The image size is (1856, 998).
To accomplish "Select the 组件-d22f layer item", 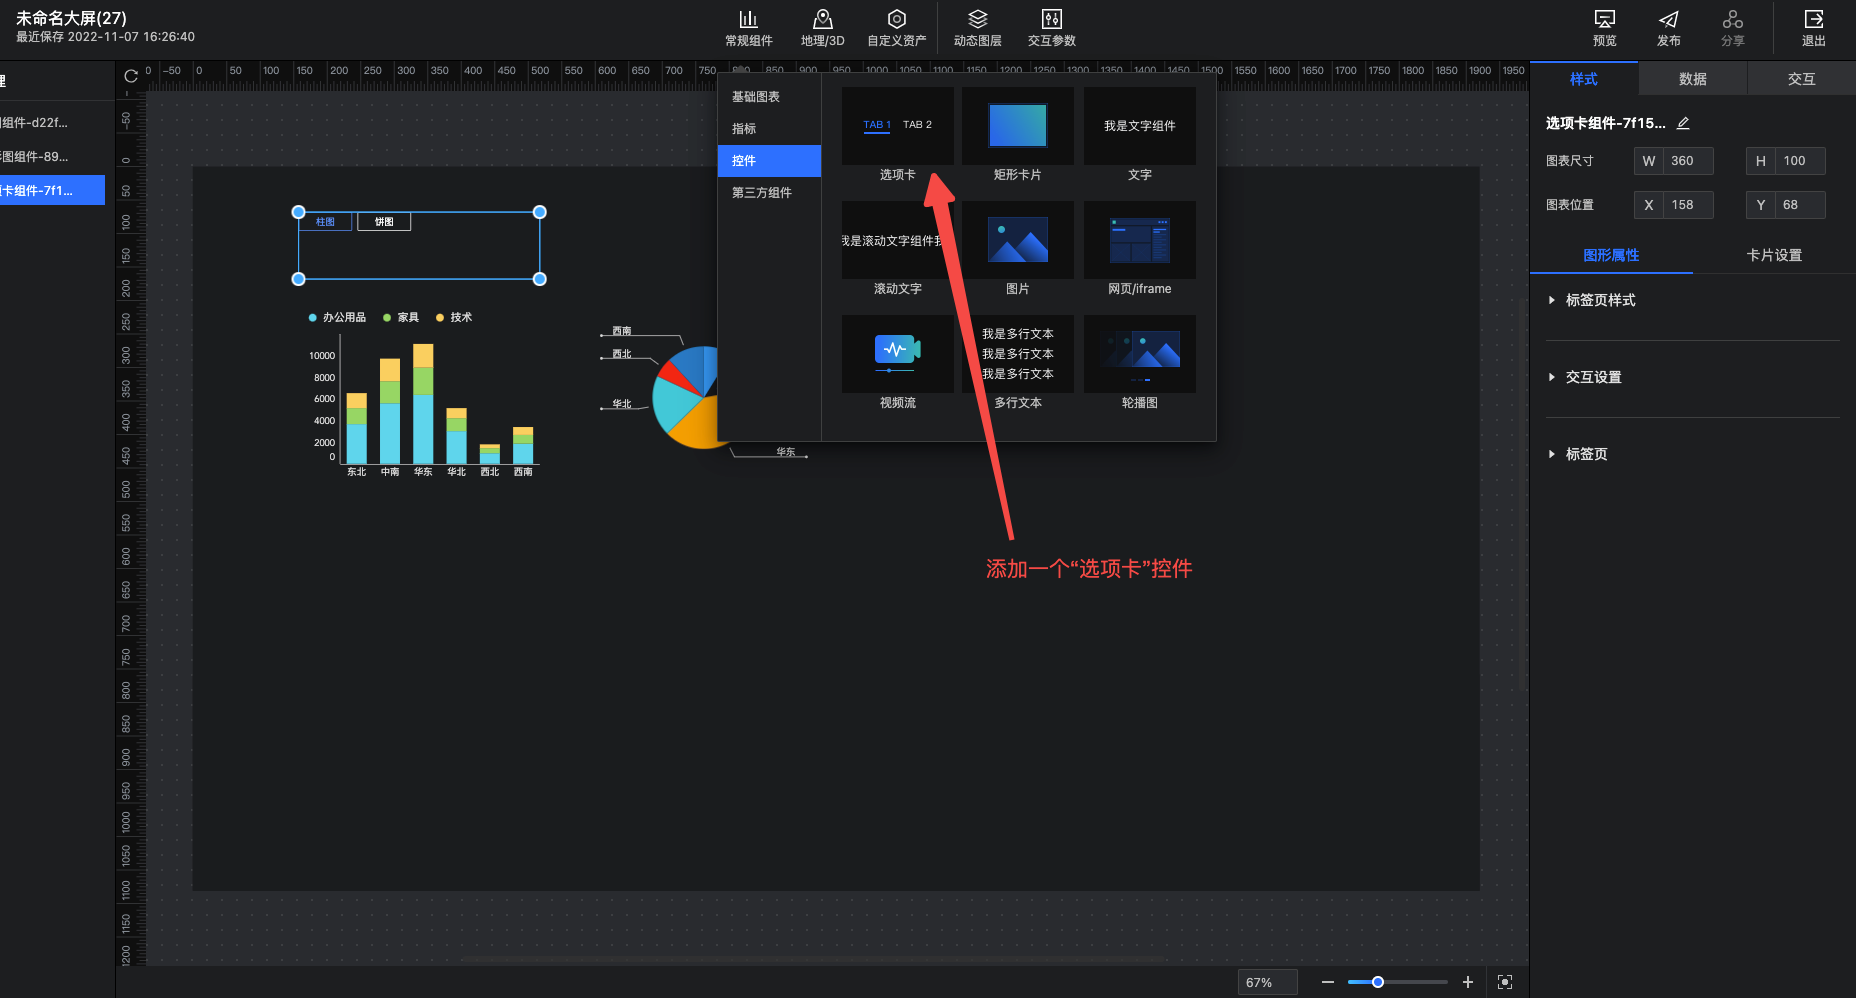I will point(52,123).
